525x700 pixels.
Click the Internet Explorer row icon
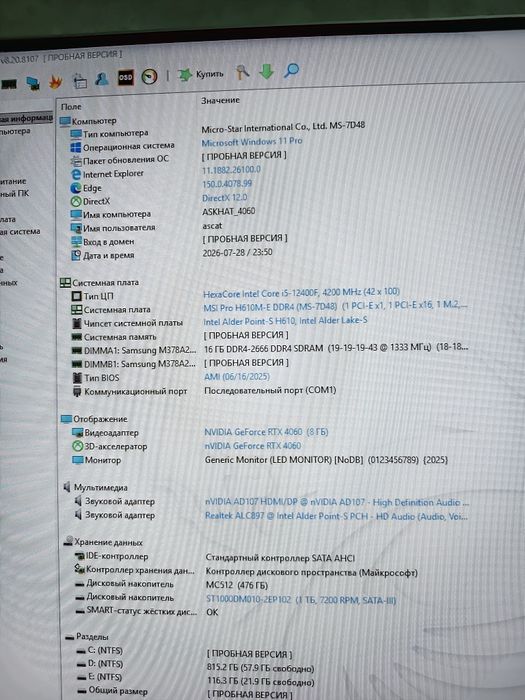click(76, 175)
